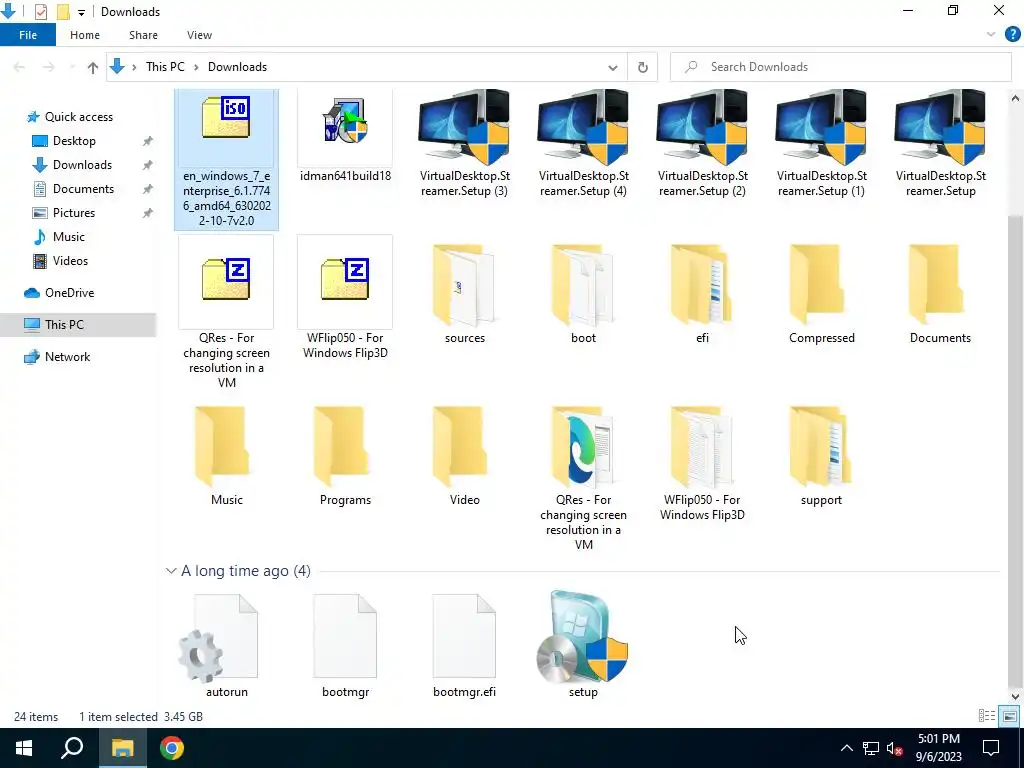Open Desktop in navigation pane

click(74, 140)
